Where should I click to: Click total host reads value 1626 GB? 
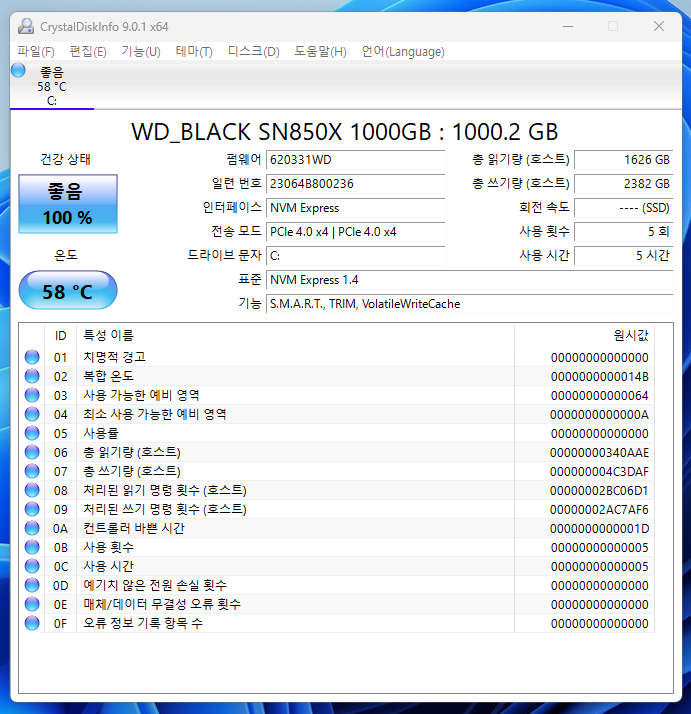click(624, 160)
